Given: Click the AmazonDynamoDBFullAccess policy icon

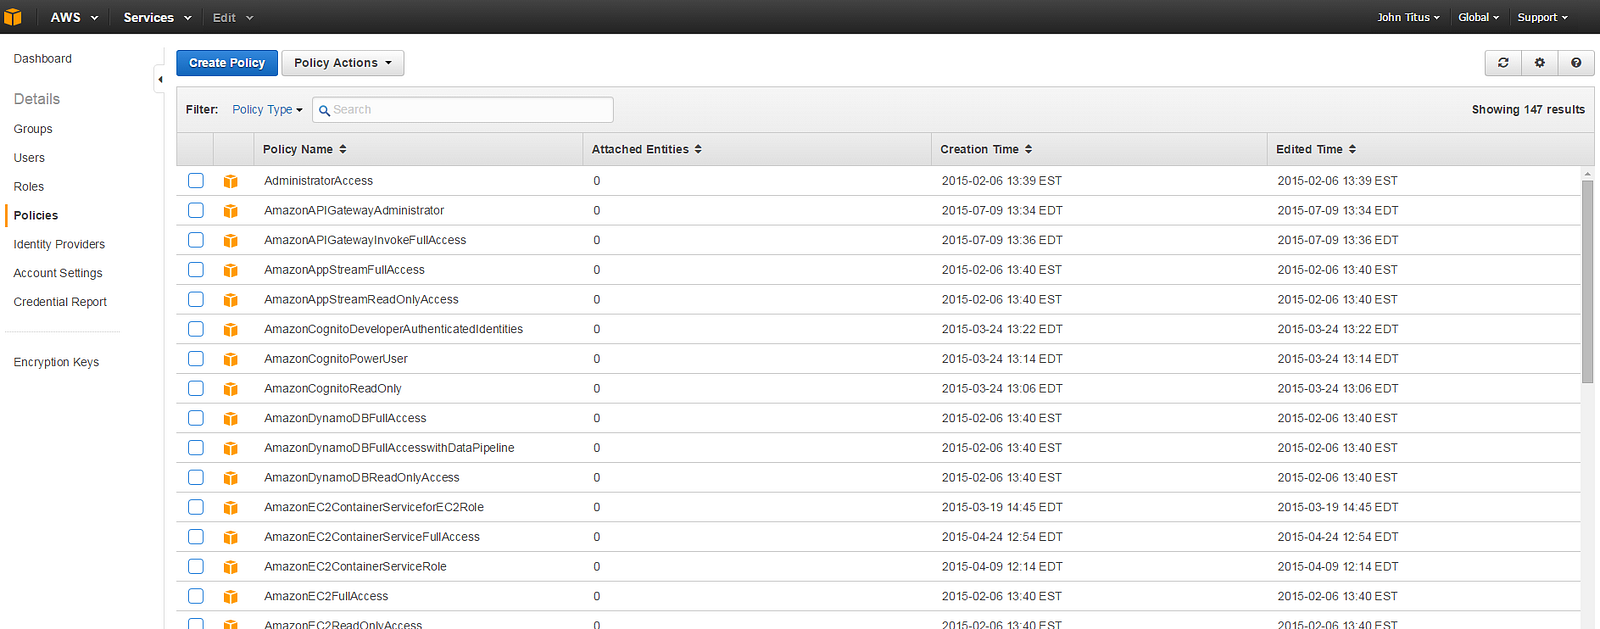Looking at the screenshot, I should tap(231, 419).
